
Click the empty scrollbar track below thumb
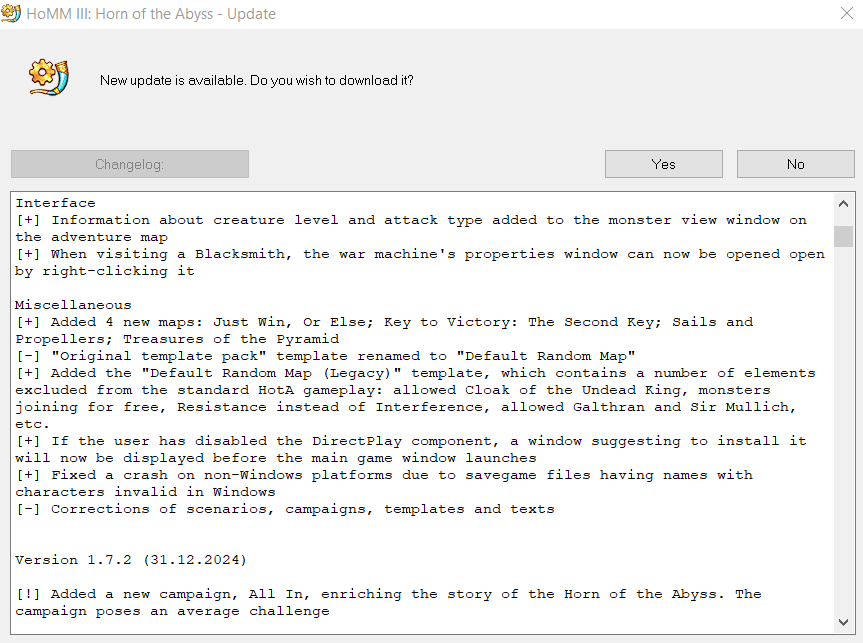tap(843, 429)
